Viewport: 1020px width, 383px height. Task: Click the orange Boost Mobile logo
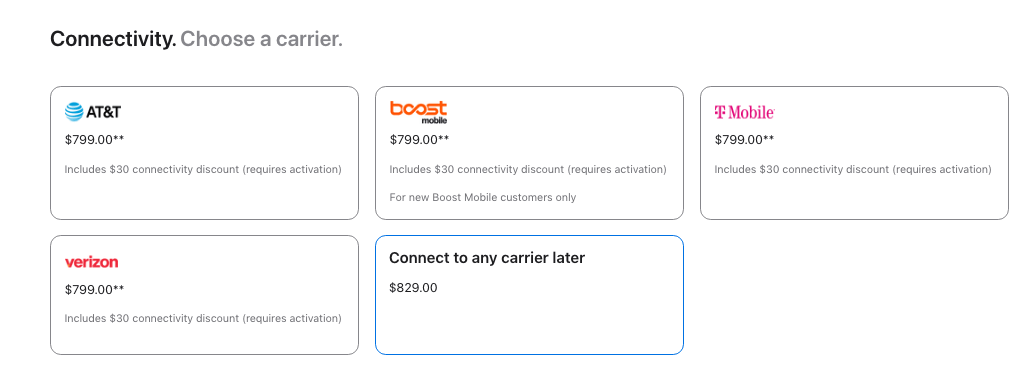click(418, 112)
